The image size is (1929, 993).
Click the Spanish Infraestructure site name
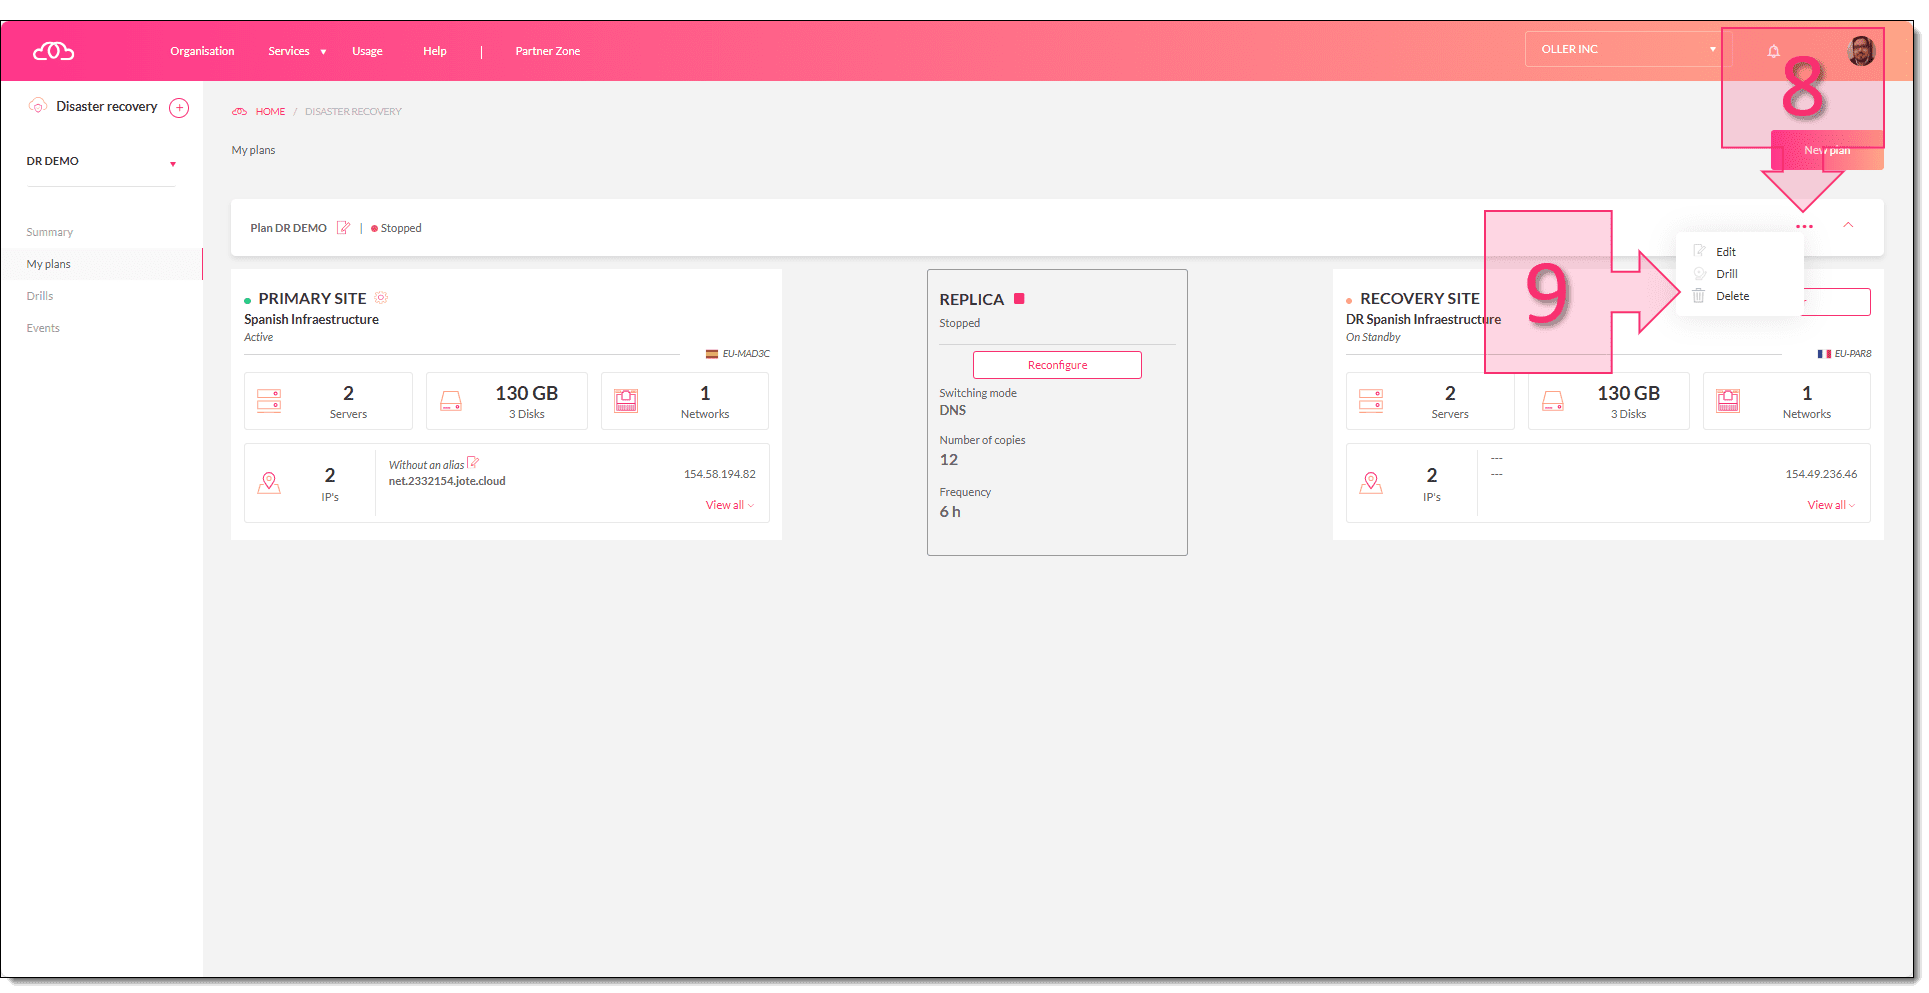click(x=311, y=320)
